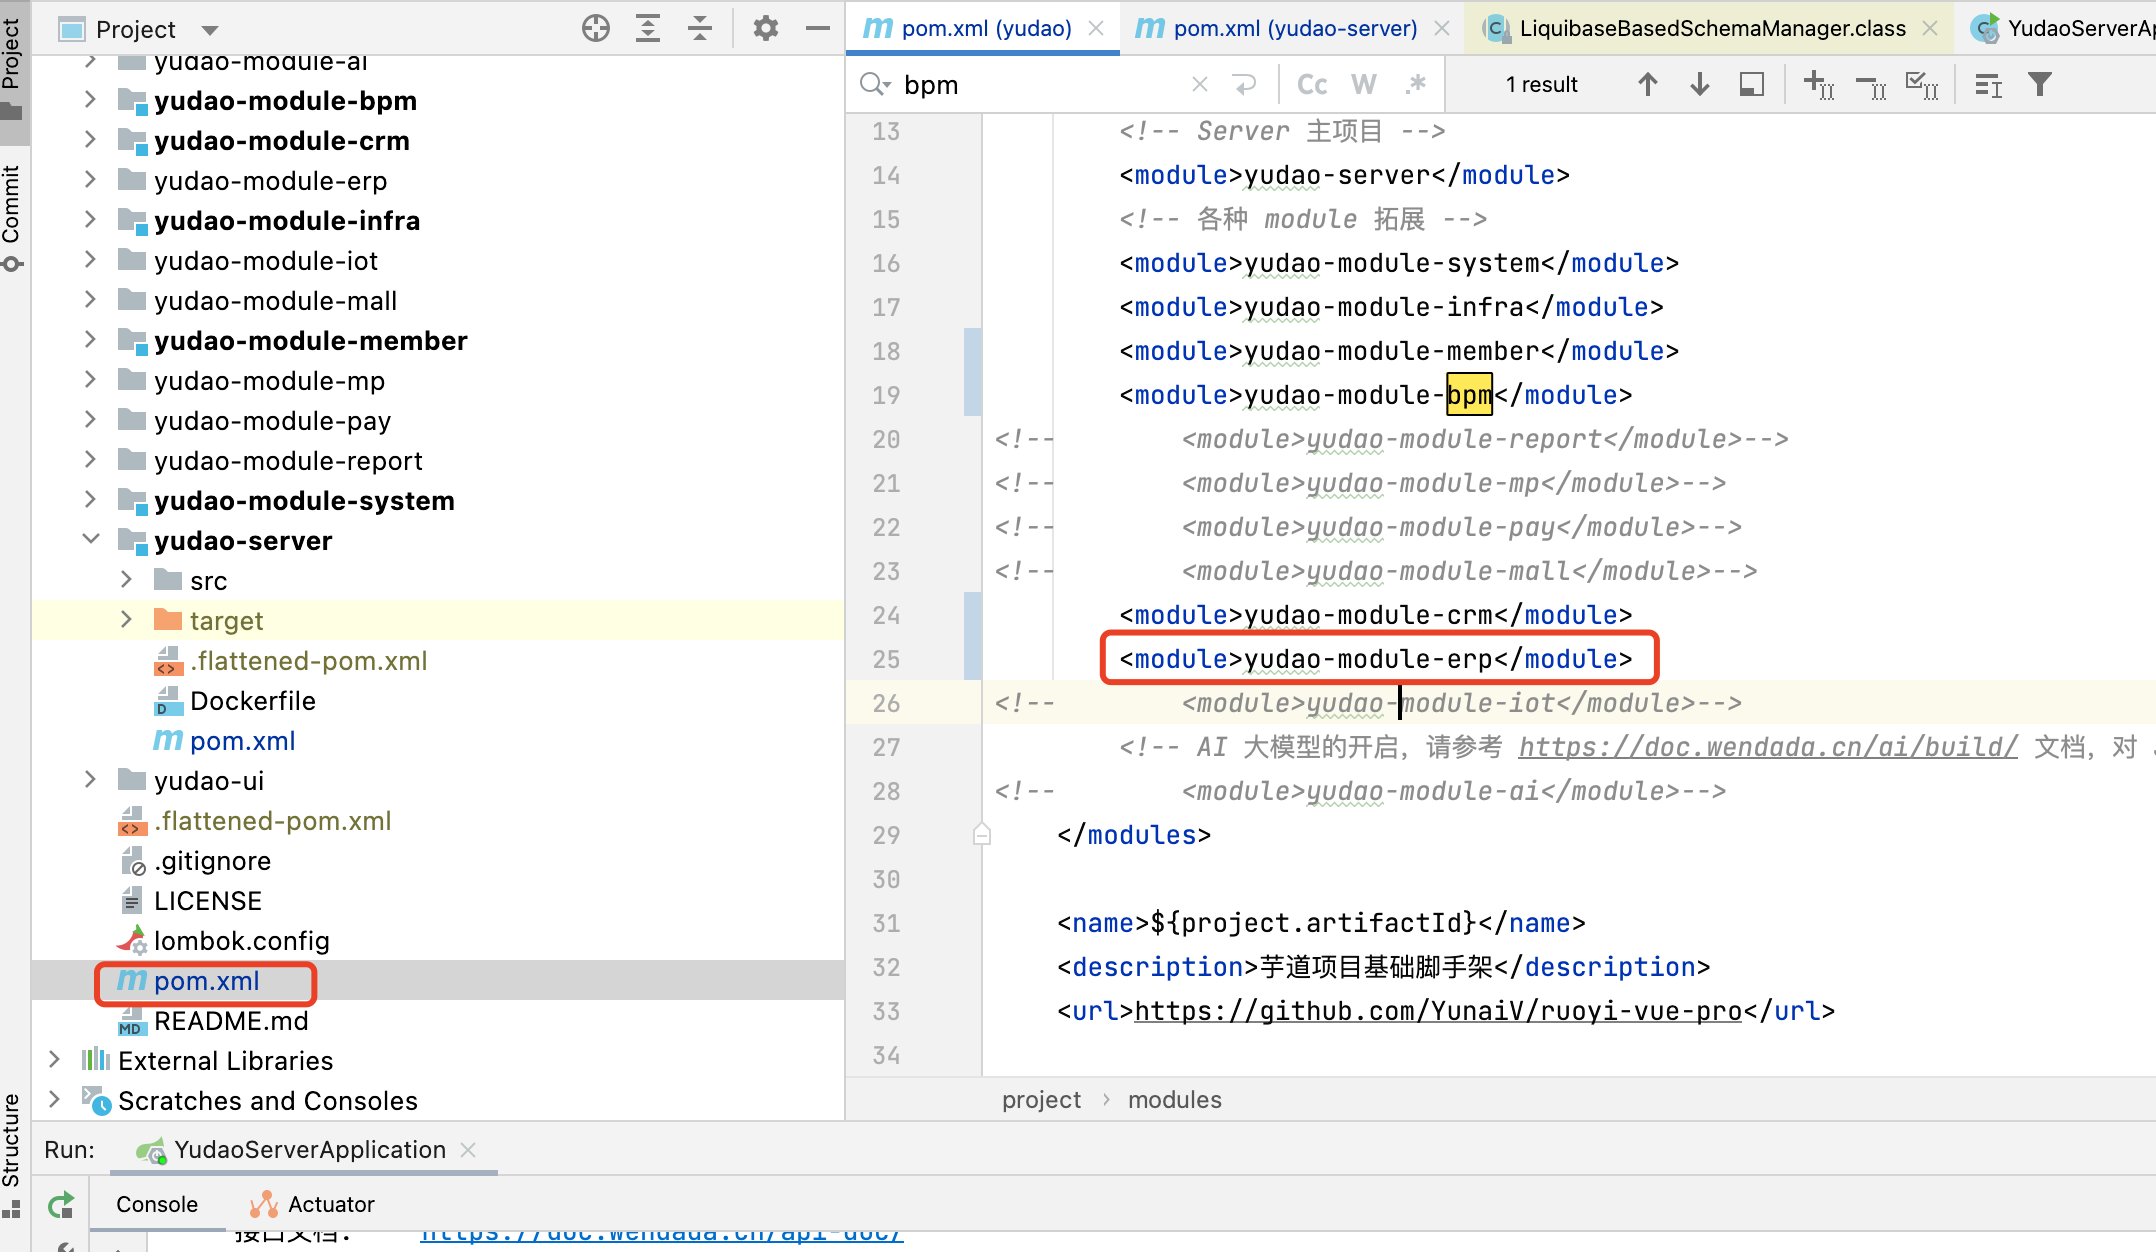2156x1252 pixels.
Task: Hide the Project tool window
Action: [818, 29]
